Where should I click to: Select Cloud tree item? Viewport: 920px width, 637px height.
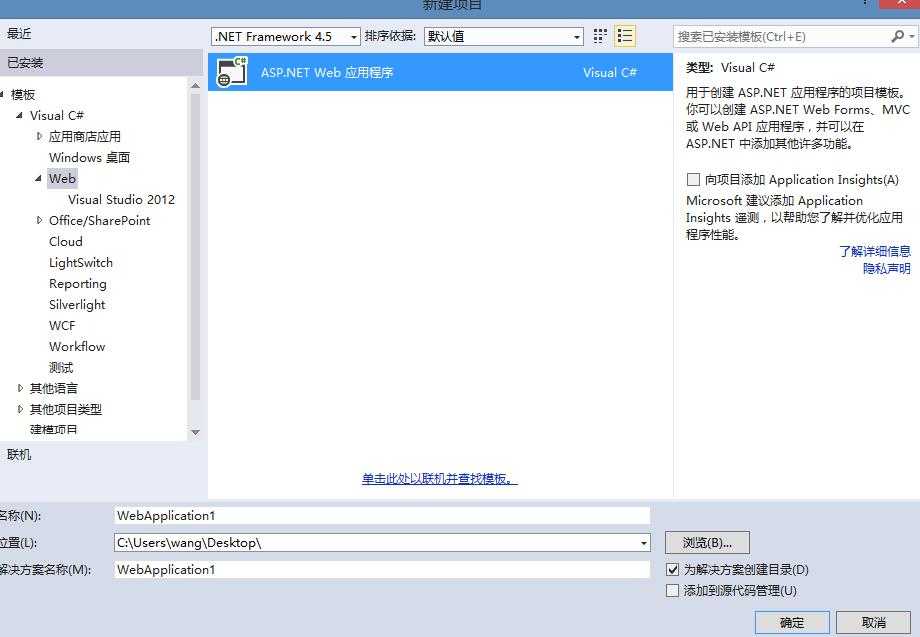(66, 242)
